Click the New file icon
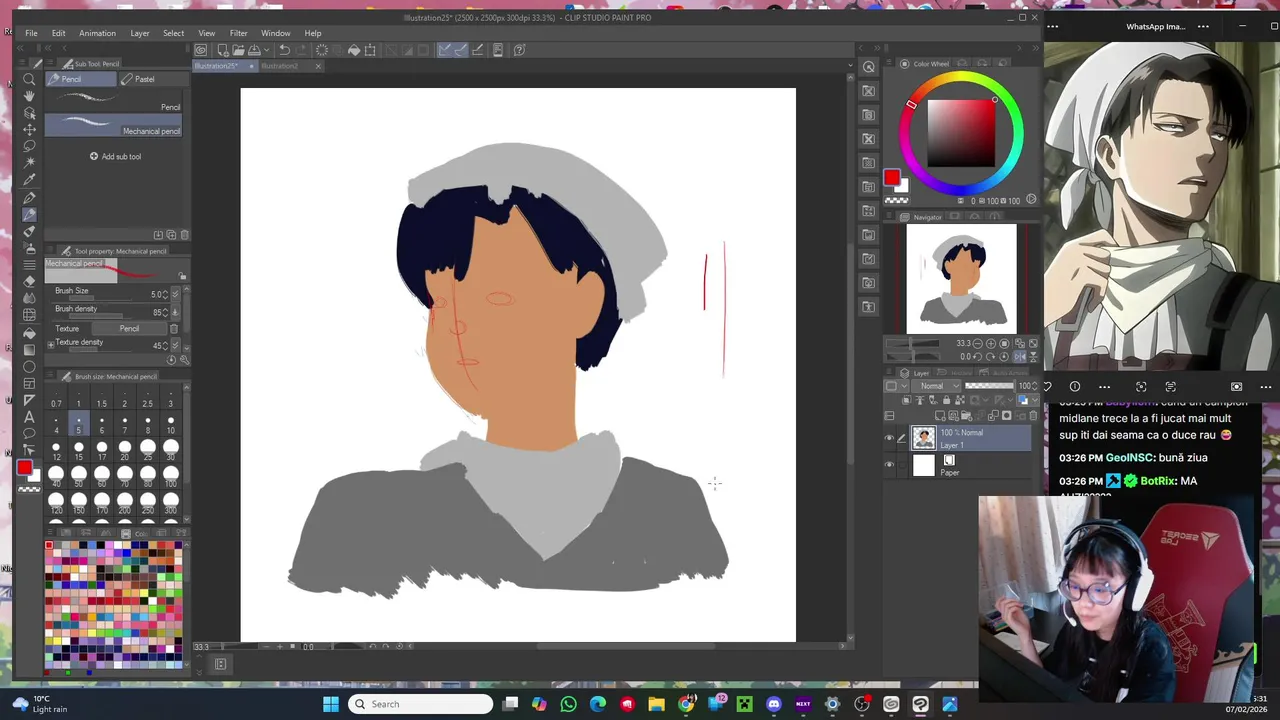This screenshot has height=720, width=1280. (223, 50)
